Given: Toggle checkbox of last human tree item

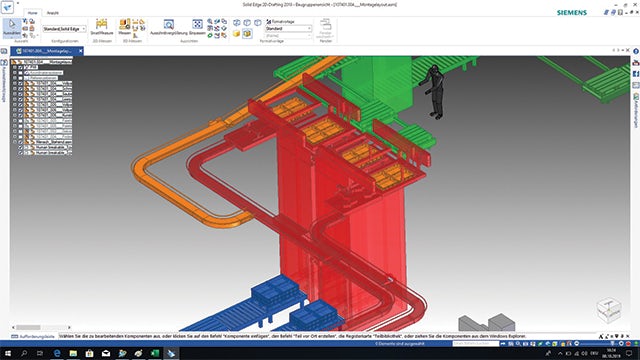Looking at the screenshot, I should click(x=20, y=153).
